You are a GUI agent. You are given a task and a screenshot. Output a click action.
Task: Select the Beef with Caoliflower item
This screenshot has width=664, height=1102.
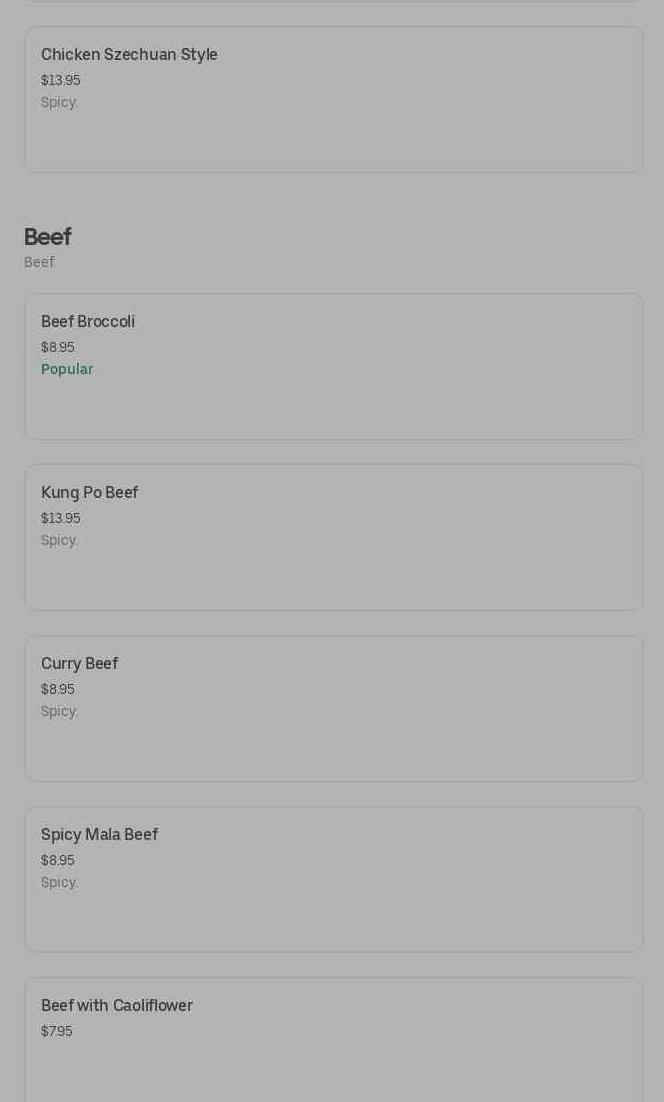(x=117, y=1006)
